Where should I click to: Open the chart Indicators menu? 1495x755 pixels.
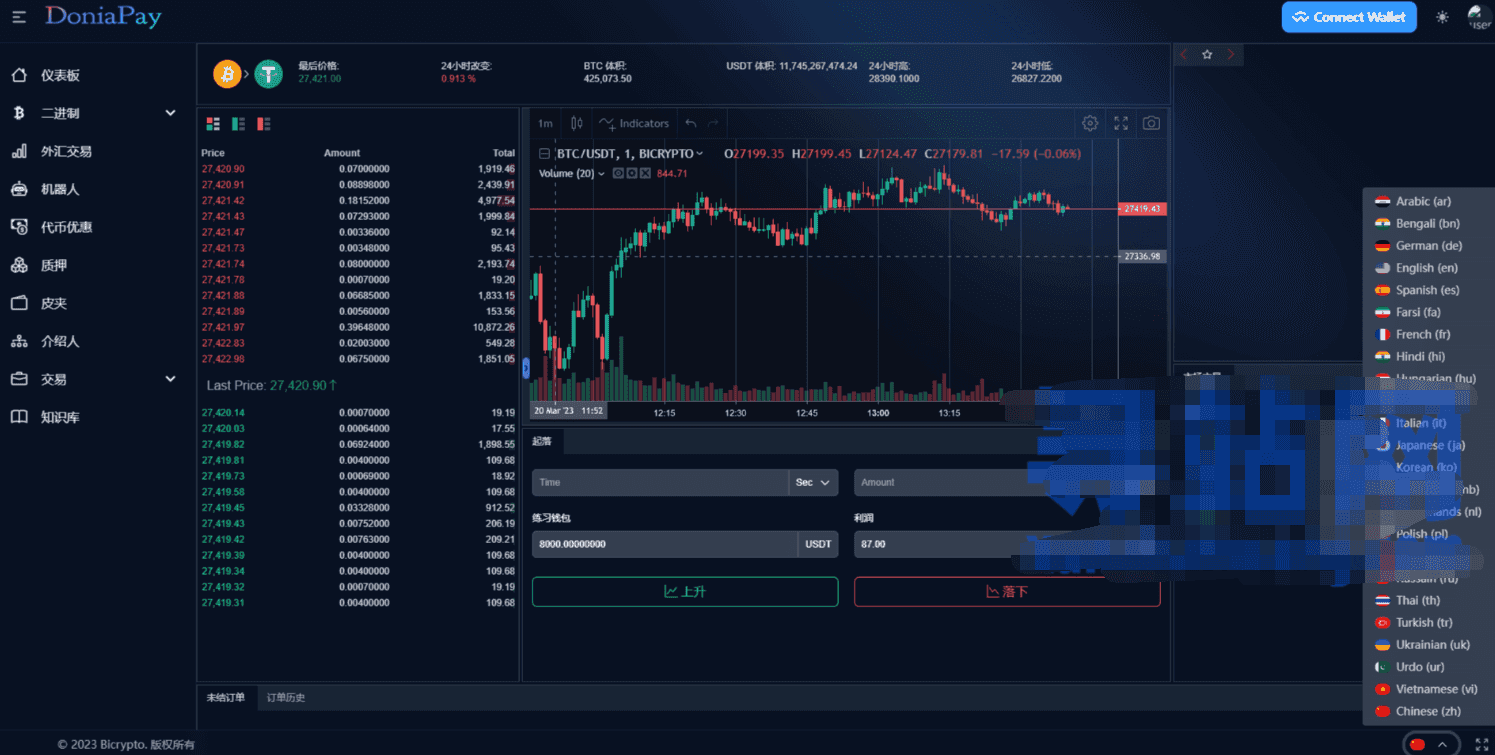[x=634, y=123]
